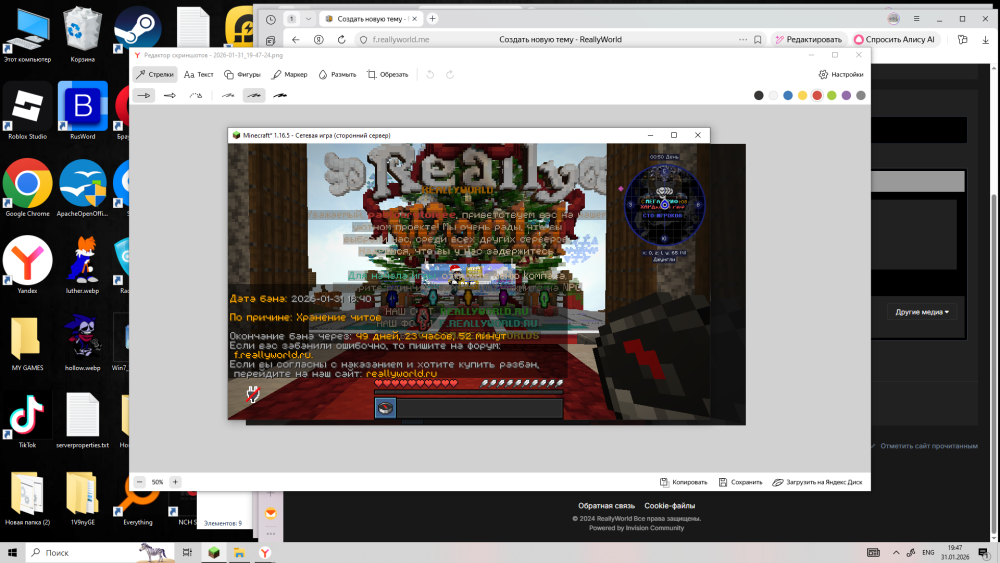Pick the white color swatch
Image resolution: width=1000 pixels, height=563 pixels.
pyautogui.click(x=773, y=96)
